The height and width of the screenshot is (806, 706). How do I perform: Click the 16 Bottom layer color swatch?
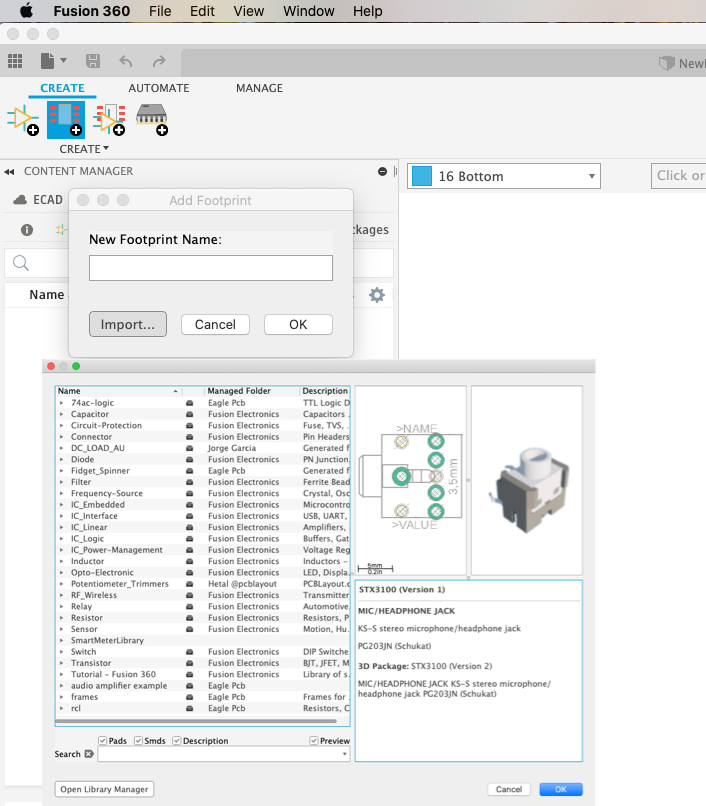[422, 176]
